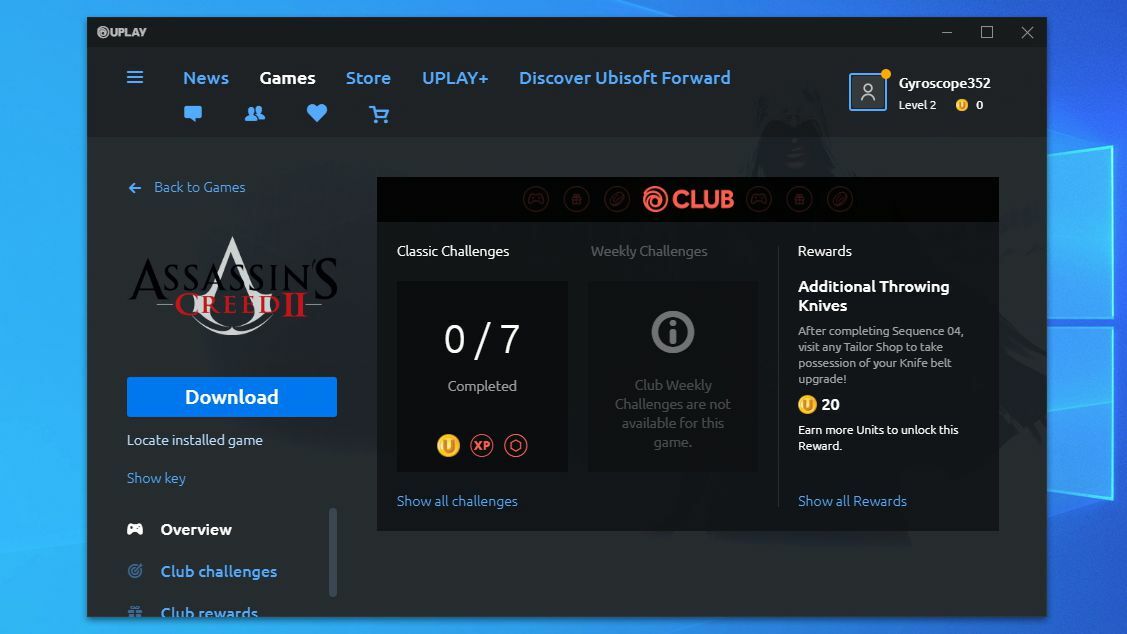Image resolution: width=1127 pixels, height=634 pixels.
Task: Click the Level 2 label
Action: click(x=917, y=105)
